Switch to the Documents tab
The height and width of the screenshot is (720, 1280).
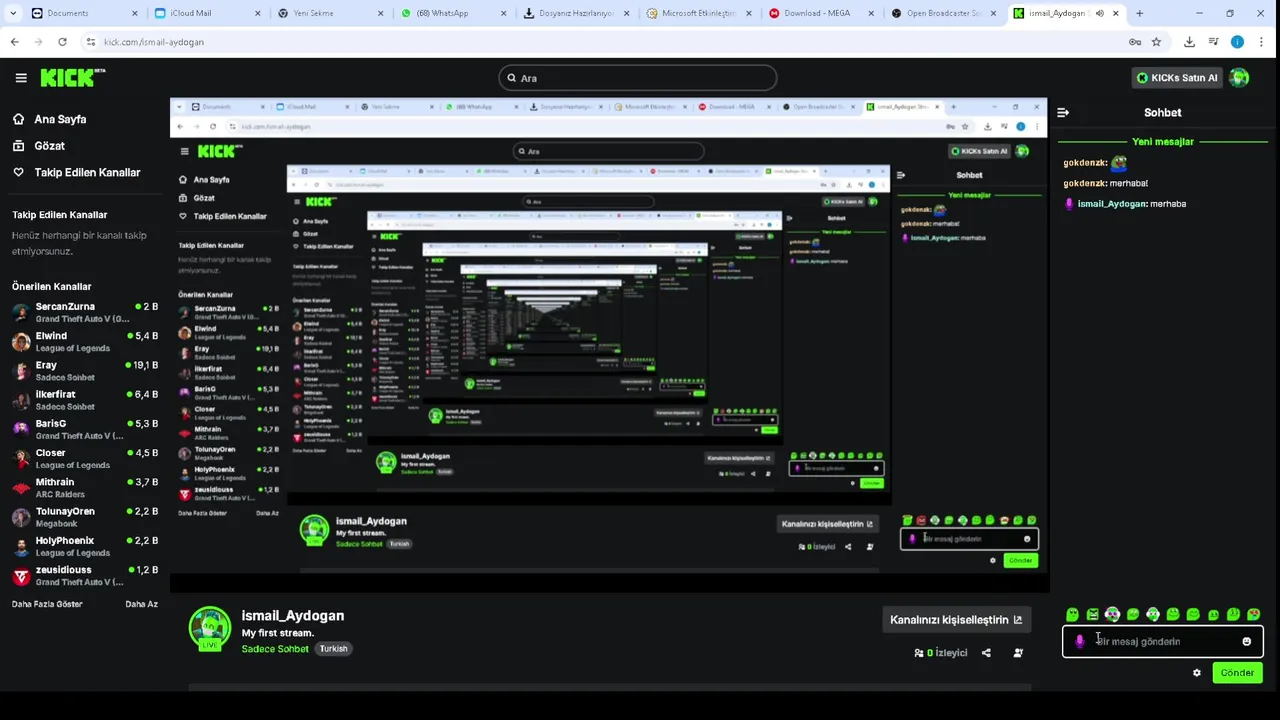(85, 14)
